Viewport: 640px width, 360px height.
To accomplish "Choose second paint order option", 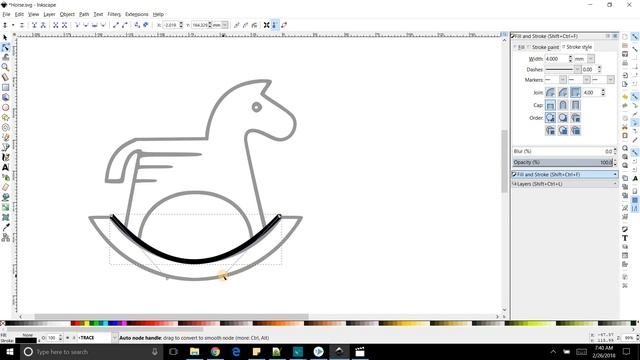I will (563, 118).
